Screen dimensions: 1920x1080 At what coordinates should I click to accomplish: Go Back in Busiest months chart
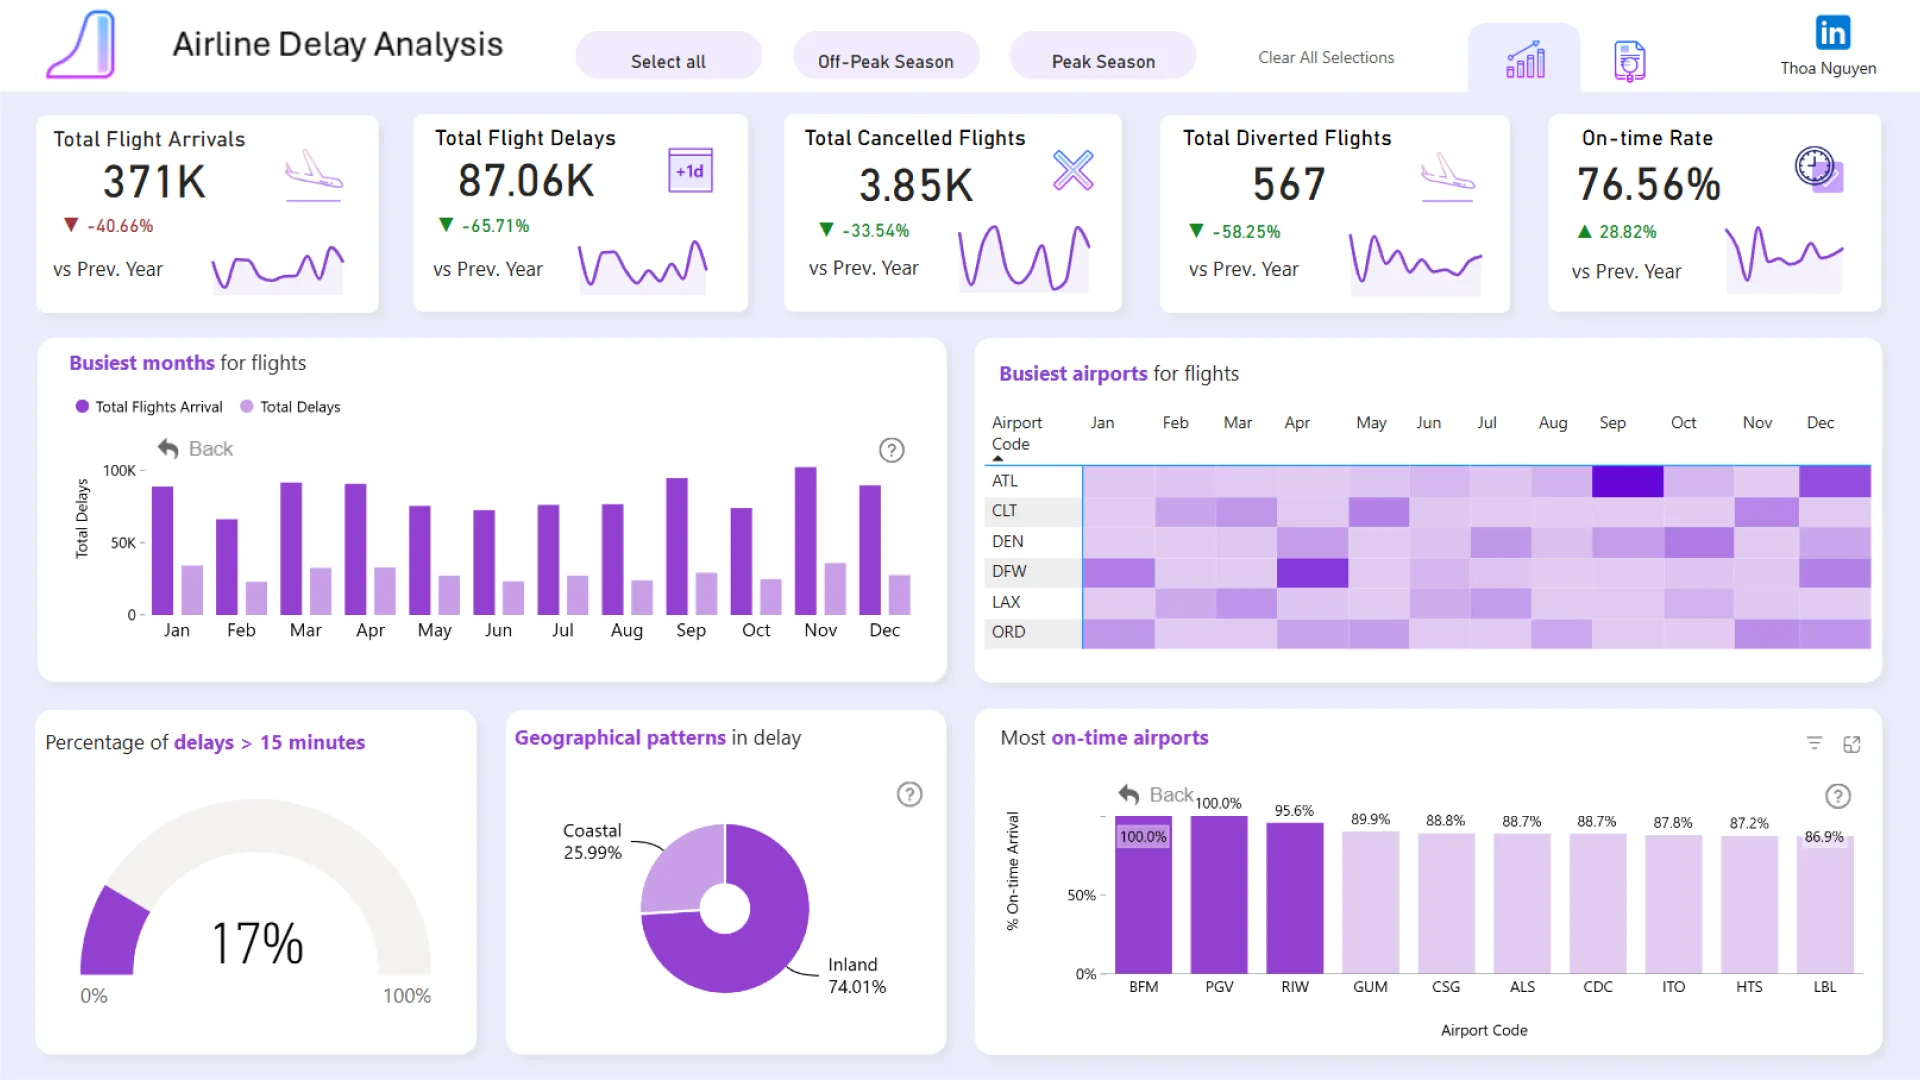[196, 449]
